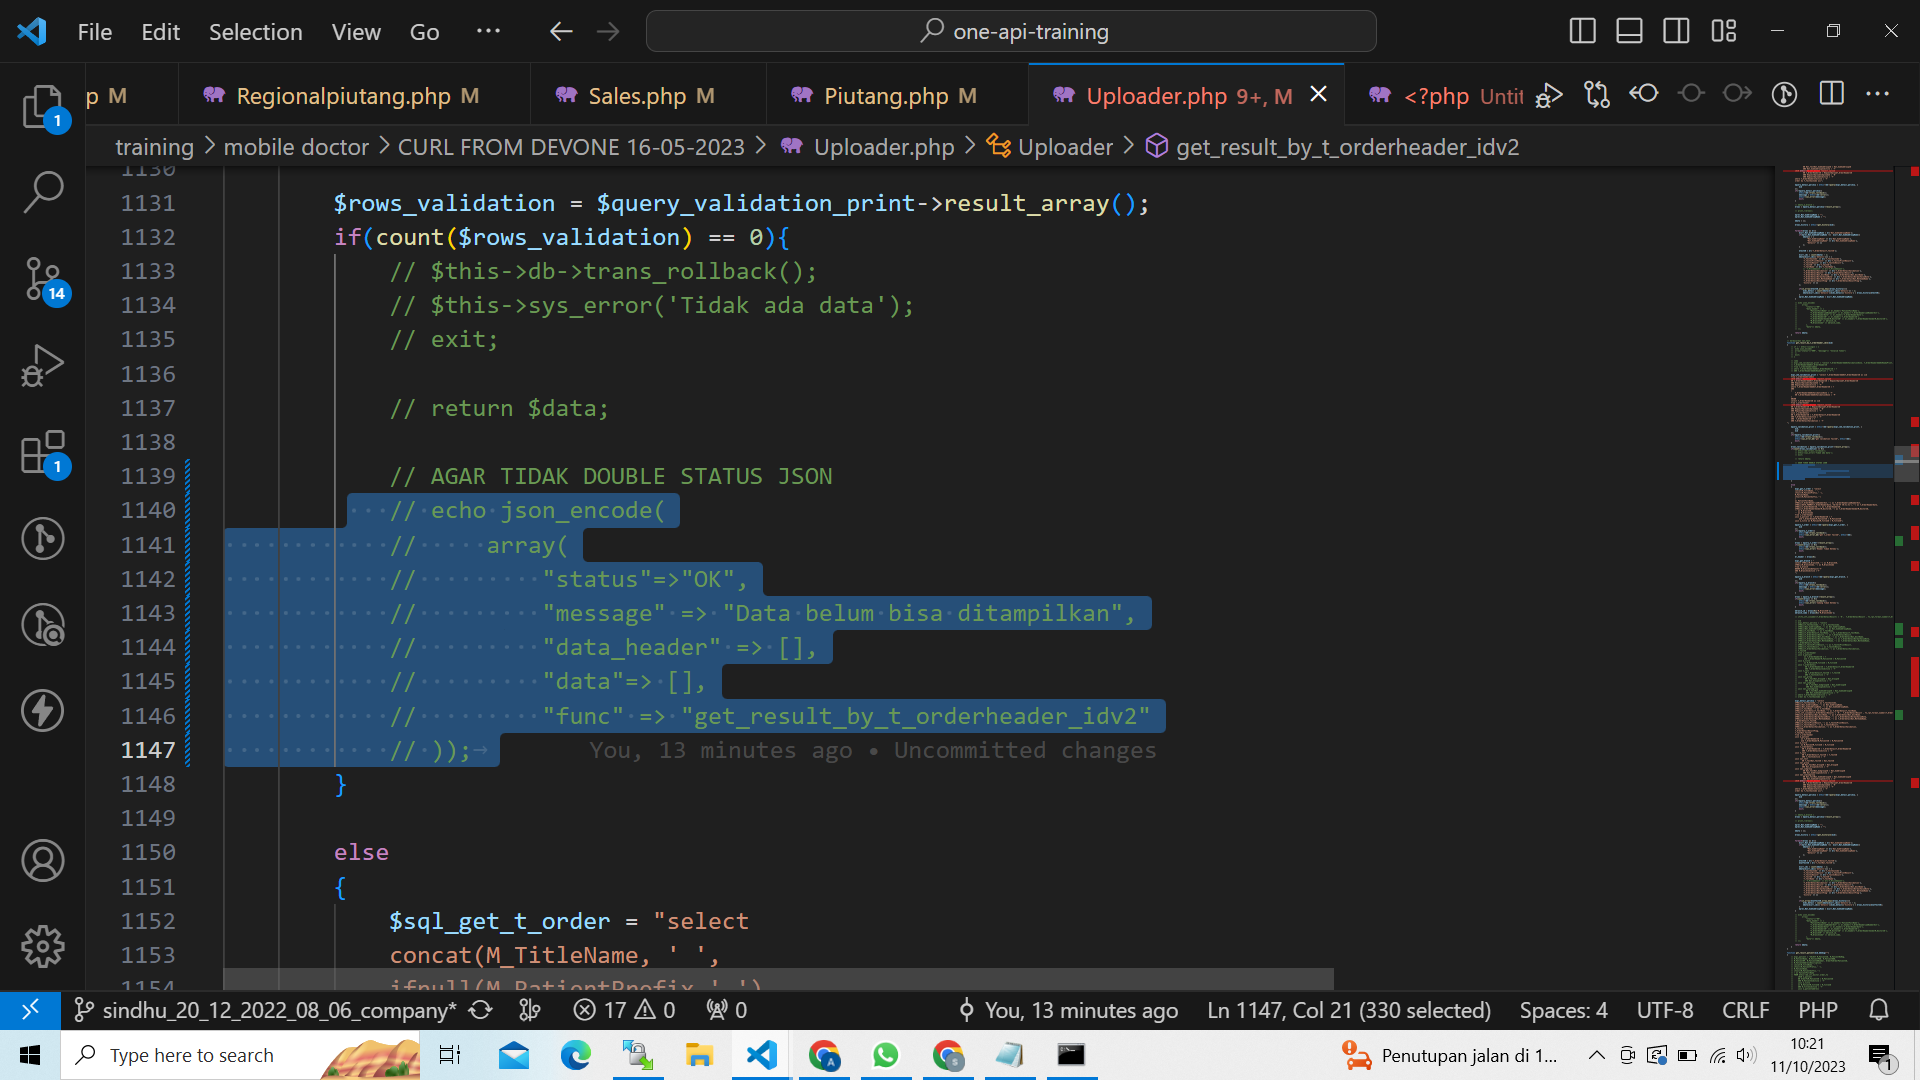Open the Search view in the activity bar
This screenshot has height=1080, width=1920.
(43, 192)
